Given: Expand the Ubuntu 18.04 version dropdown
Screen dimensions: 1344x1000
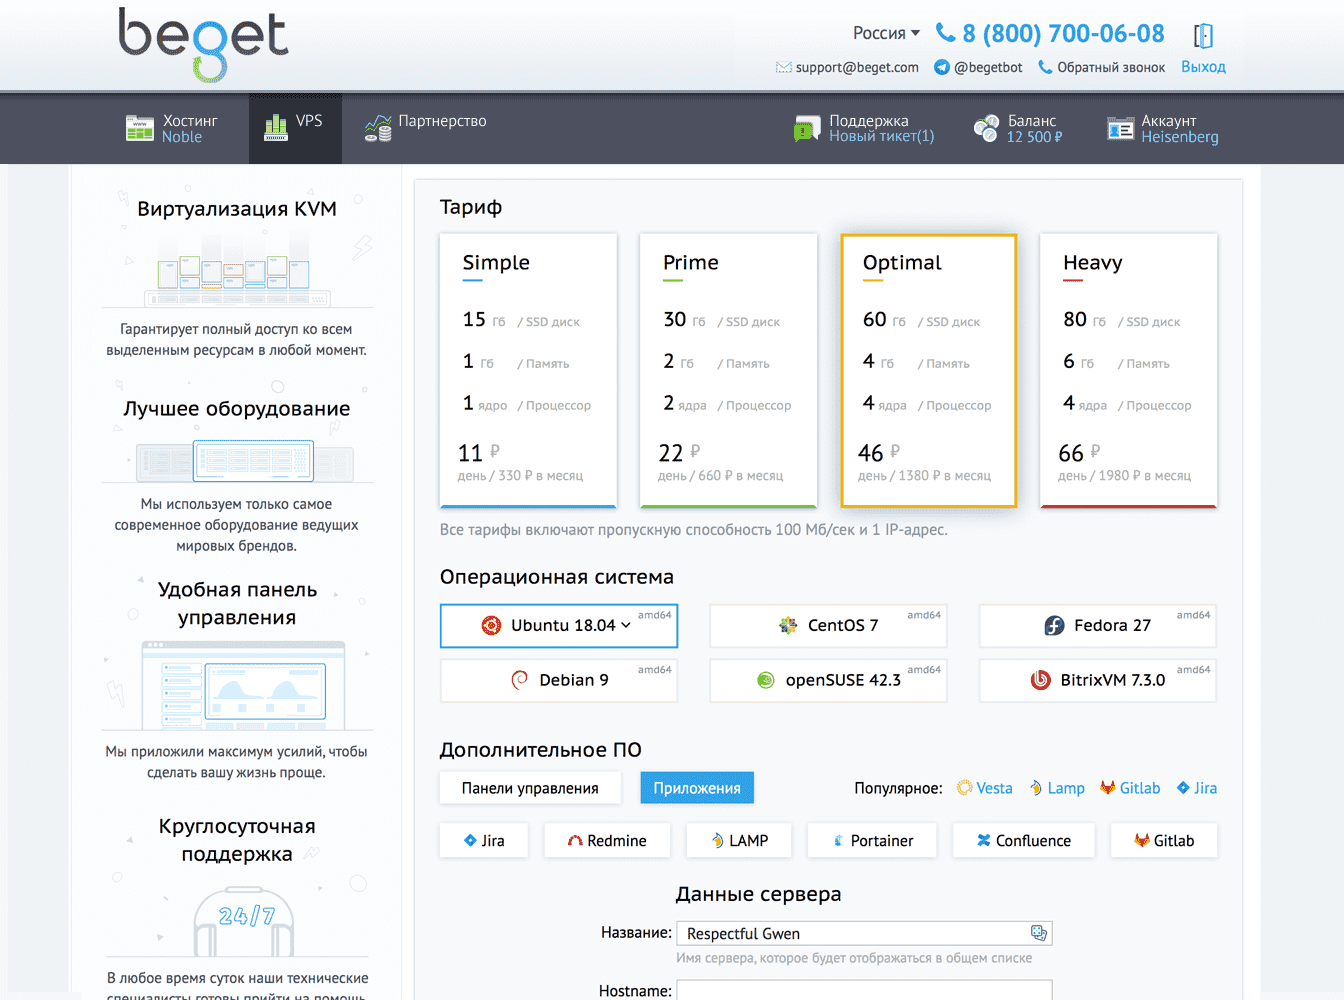Looking at the screenshot, I should (x=626, y=625).
